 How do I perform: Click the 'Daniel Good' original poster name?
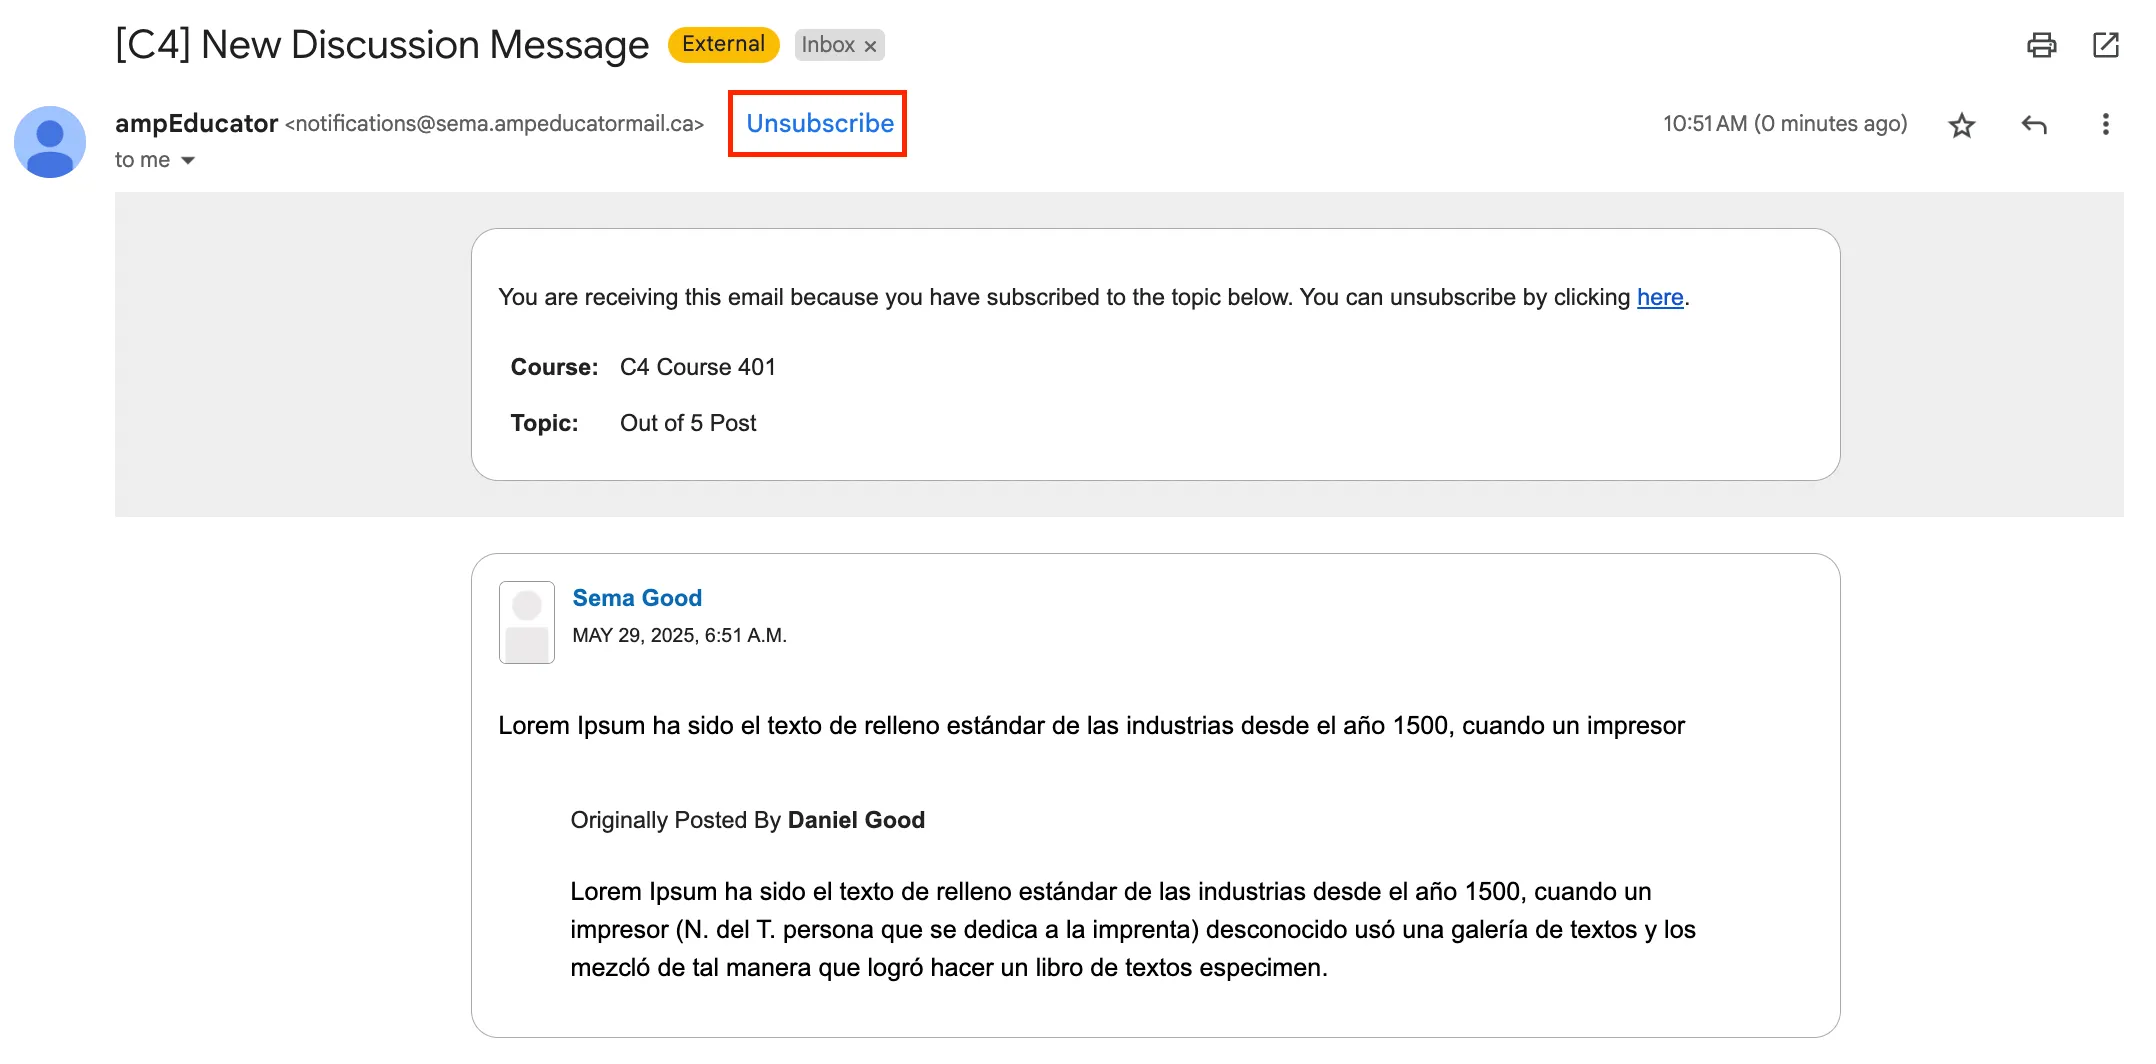pyautogui.click(x=856, y=820)
